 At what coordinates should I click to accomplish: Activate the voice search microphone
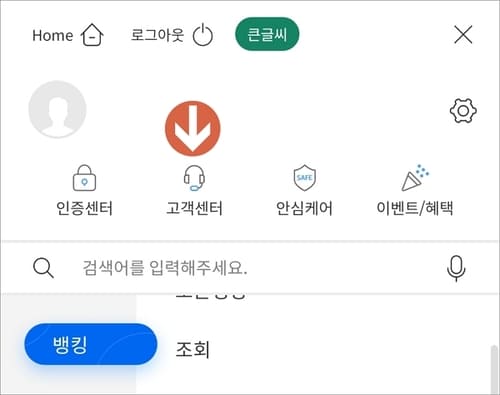click(456, 268)
